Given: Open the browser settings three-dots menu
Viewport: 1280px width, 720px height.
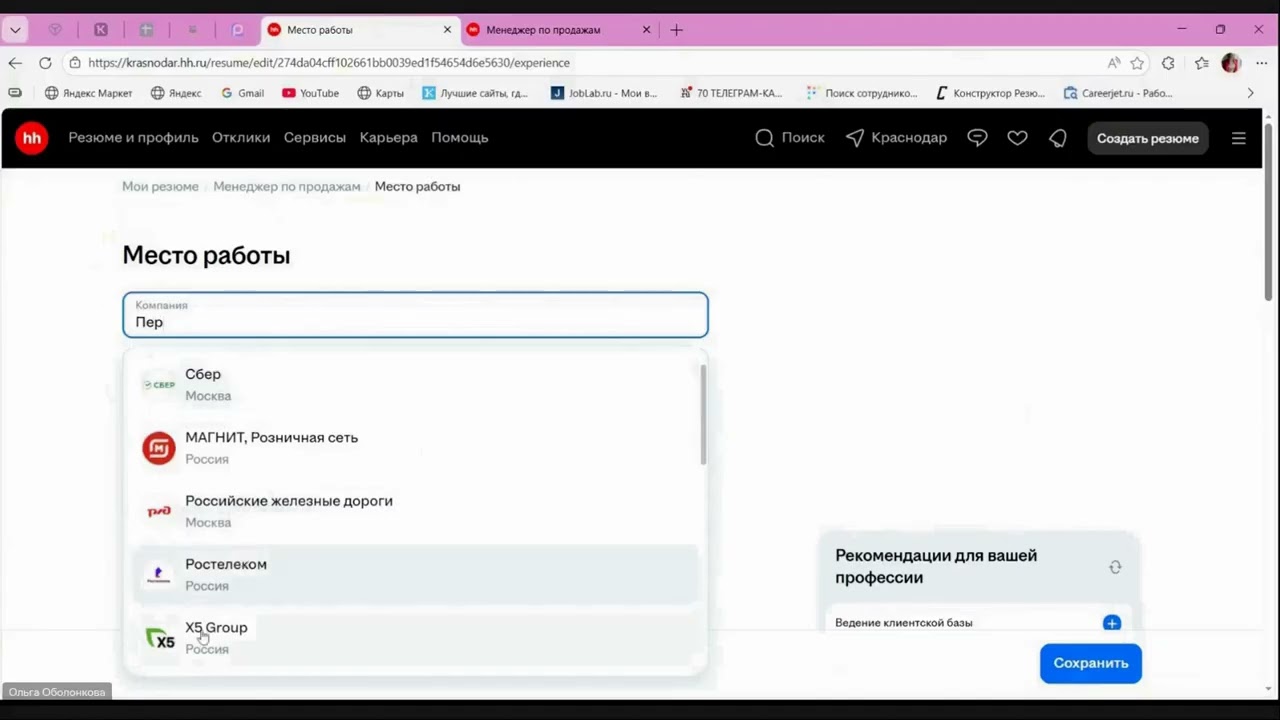Looking at the screenshot, I should tap(1261, 63).
